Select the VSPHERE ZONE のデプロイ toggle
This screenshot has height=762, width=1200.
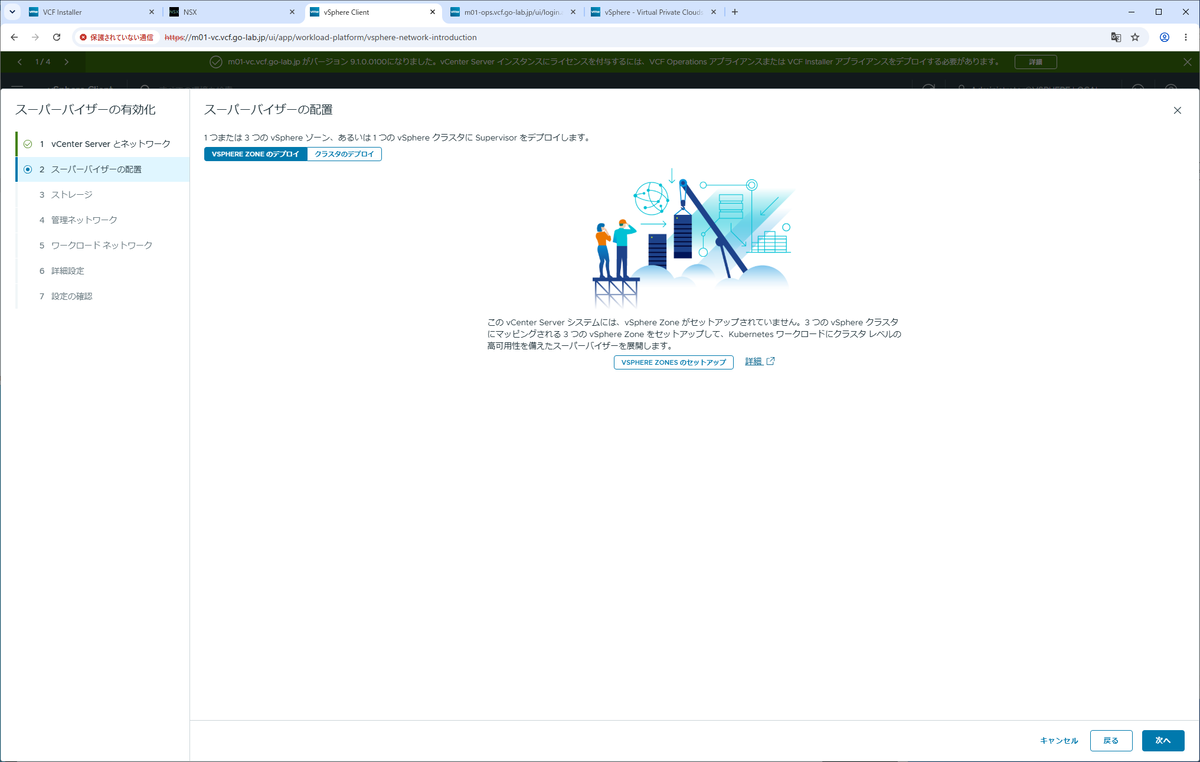(255, 154)
